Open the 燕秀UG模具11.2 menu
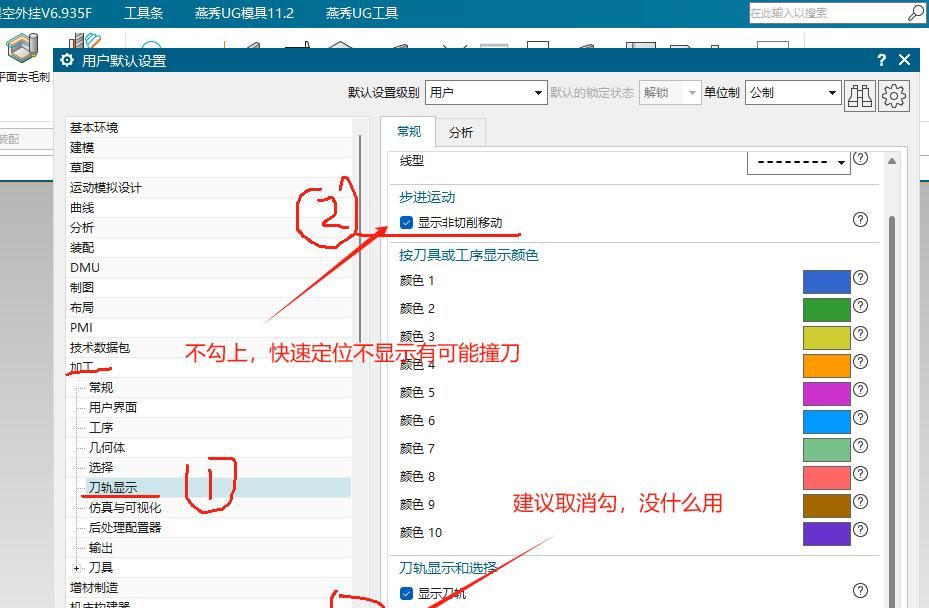Screen dimensions: 929x608 244,13
